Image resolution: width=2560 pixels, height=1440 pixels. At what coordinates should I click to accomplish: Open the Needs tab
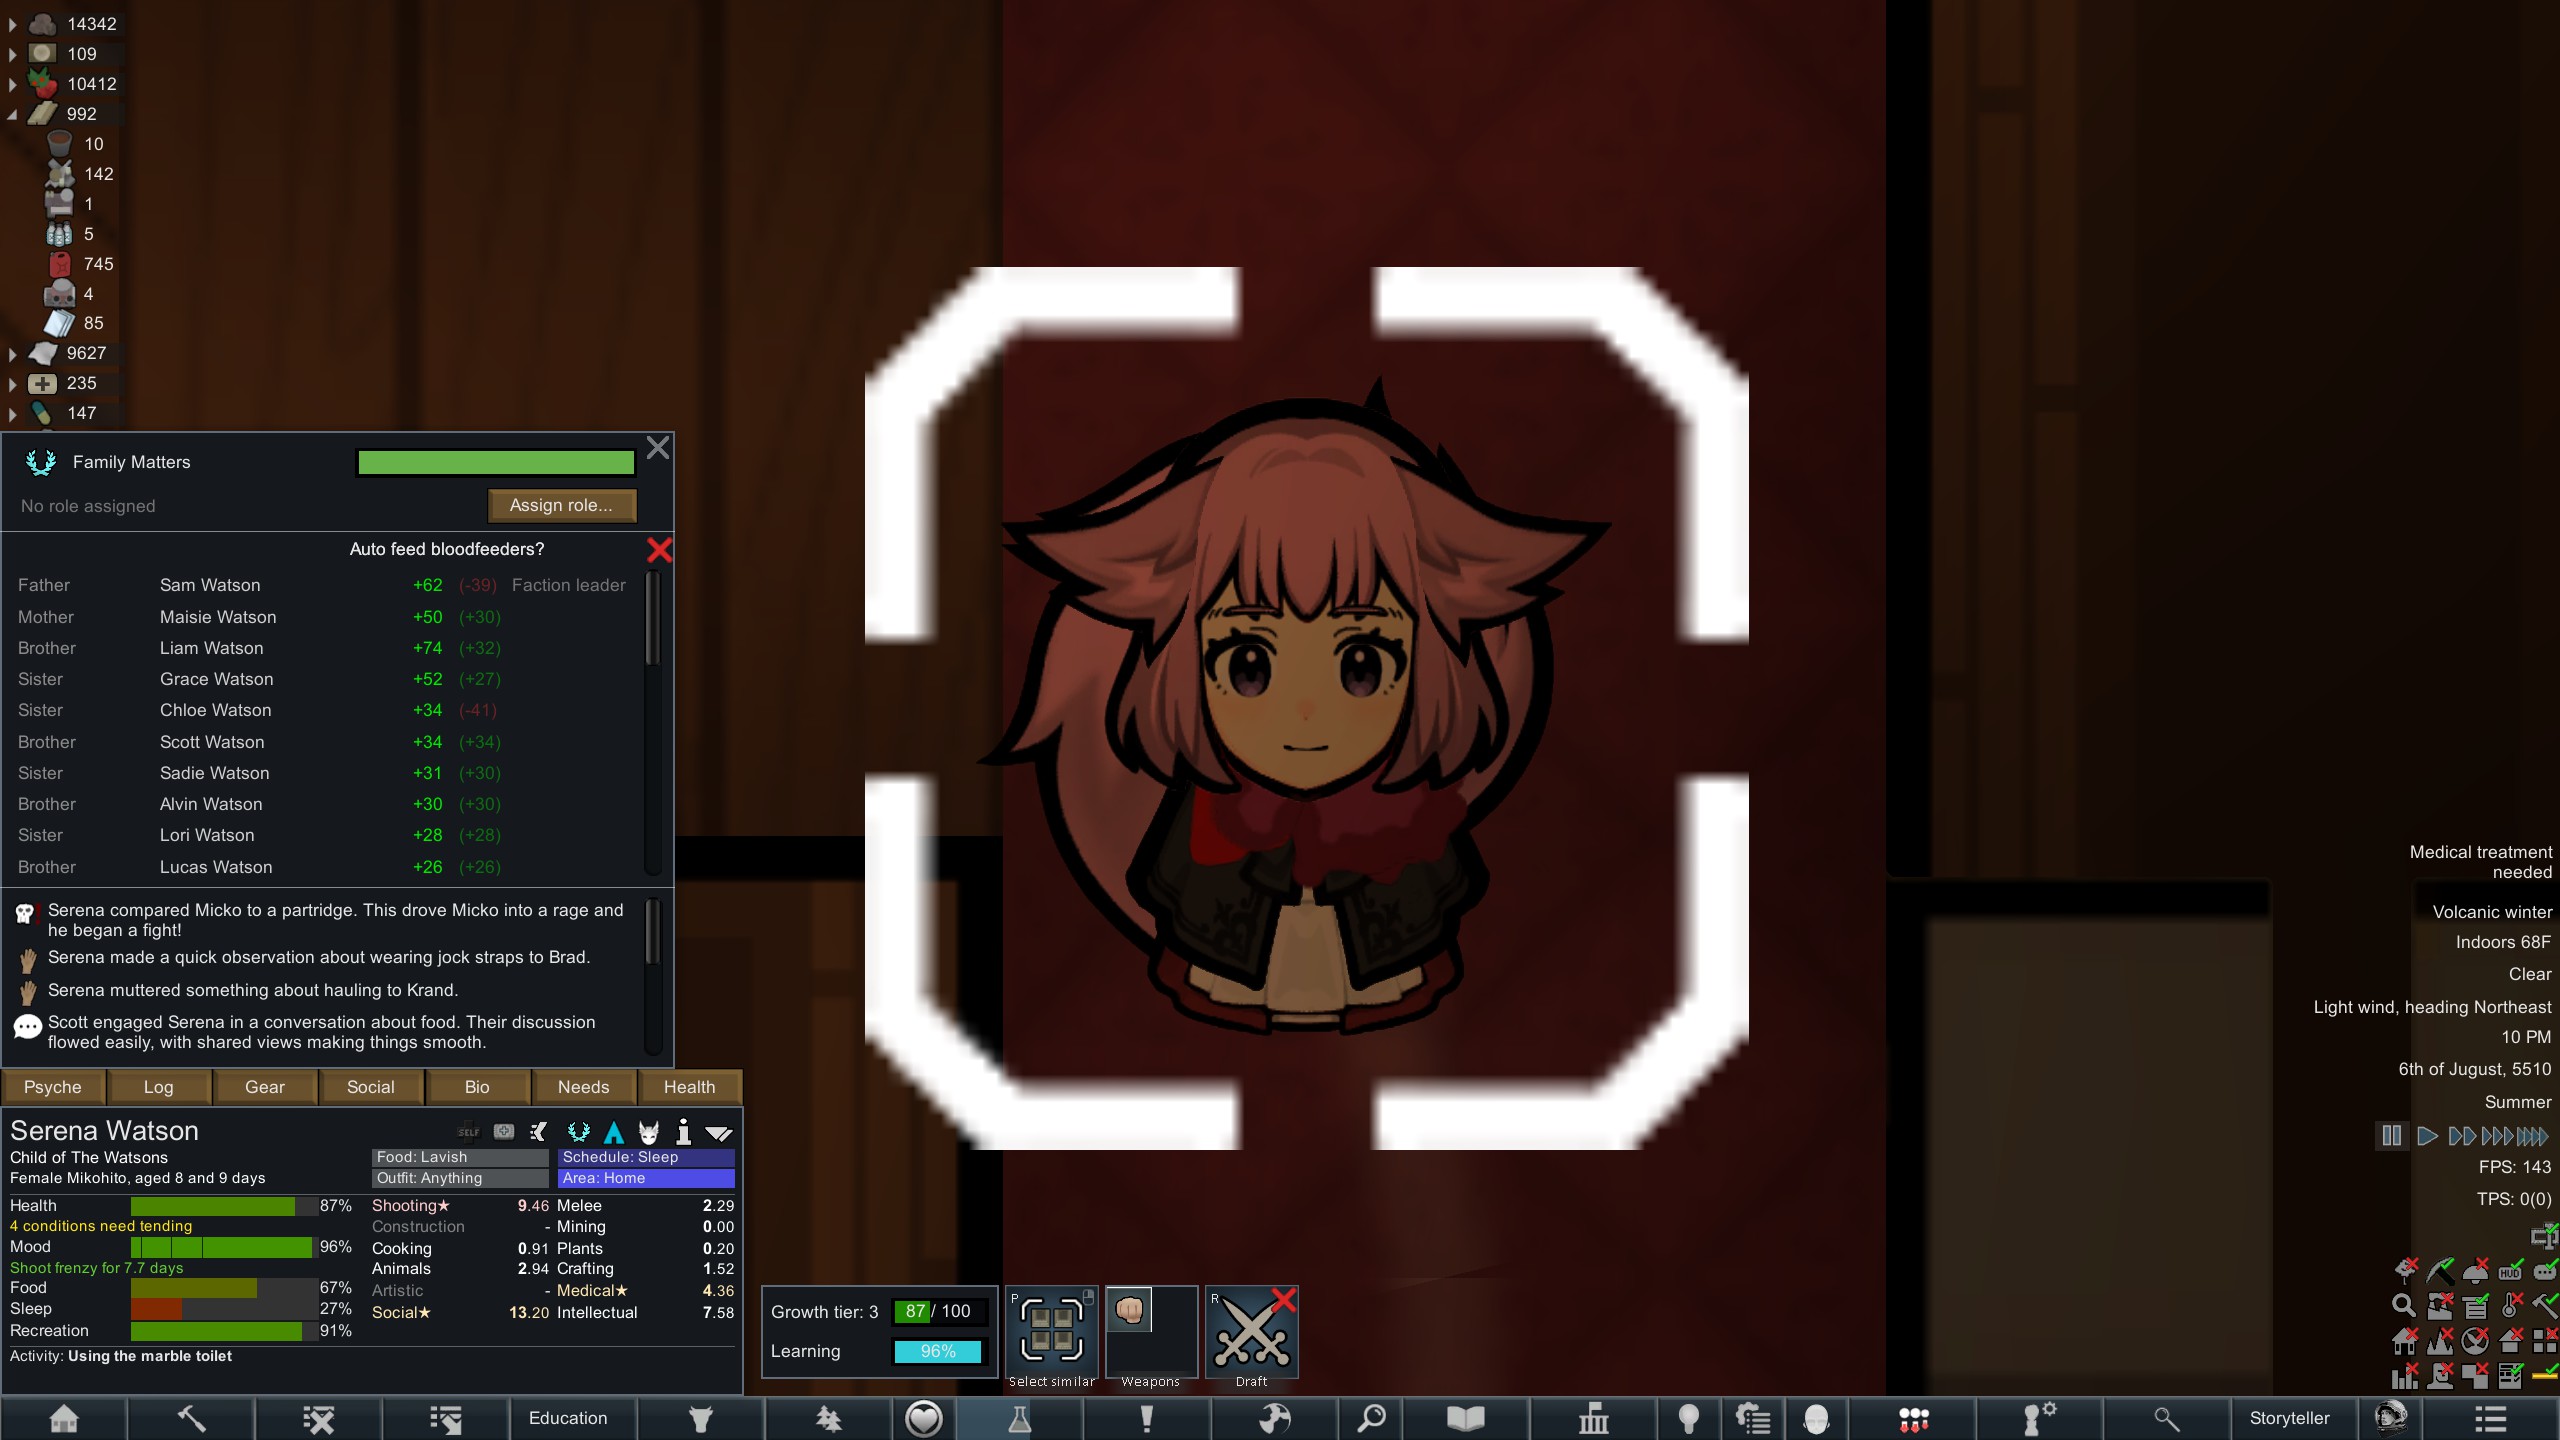(583, 1087)
